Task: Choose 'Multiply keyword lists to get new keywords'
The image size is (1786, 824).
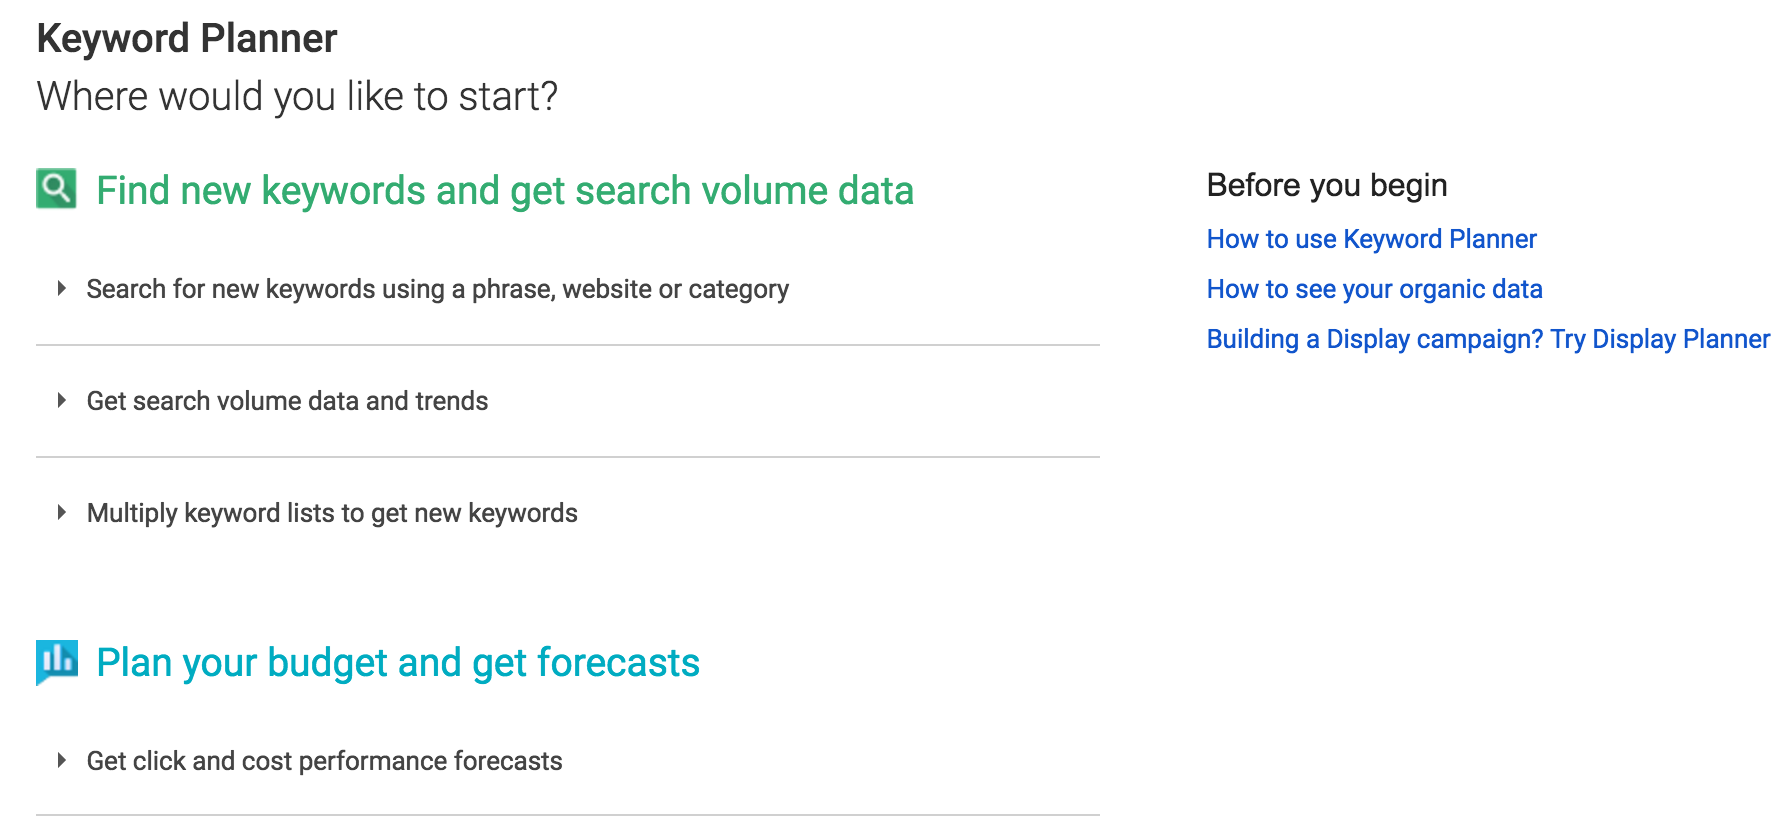Action: (332, 513)
